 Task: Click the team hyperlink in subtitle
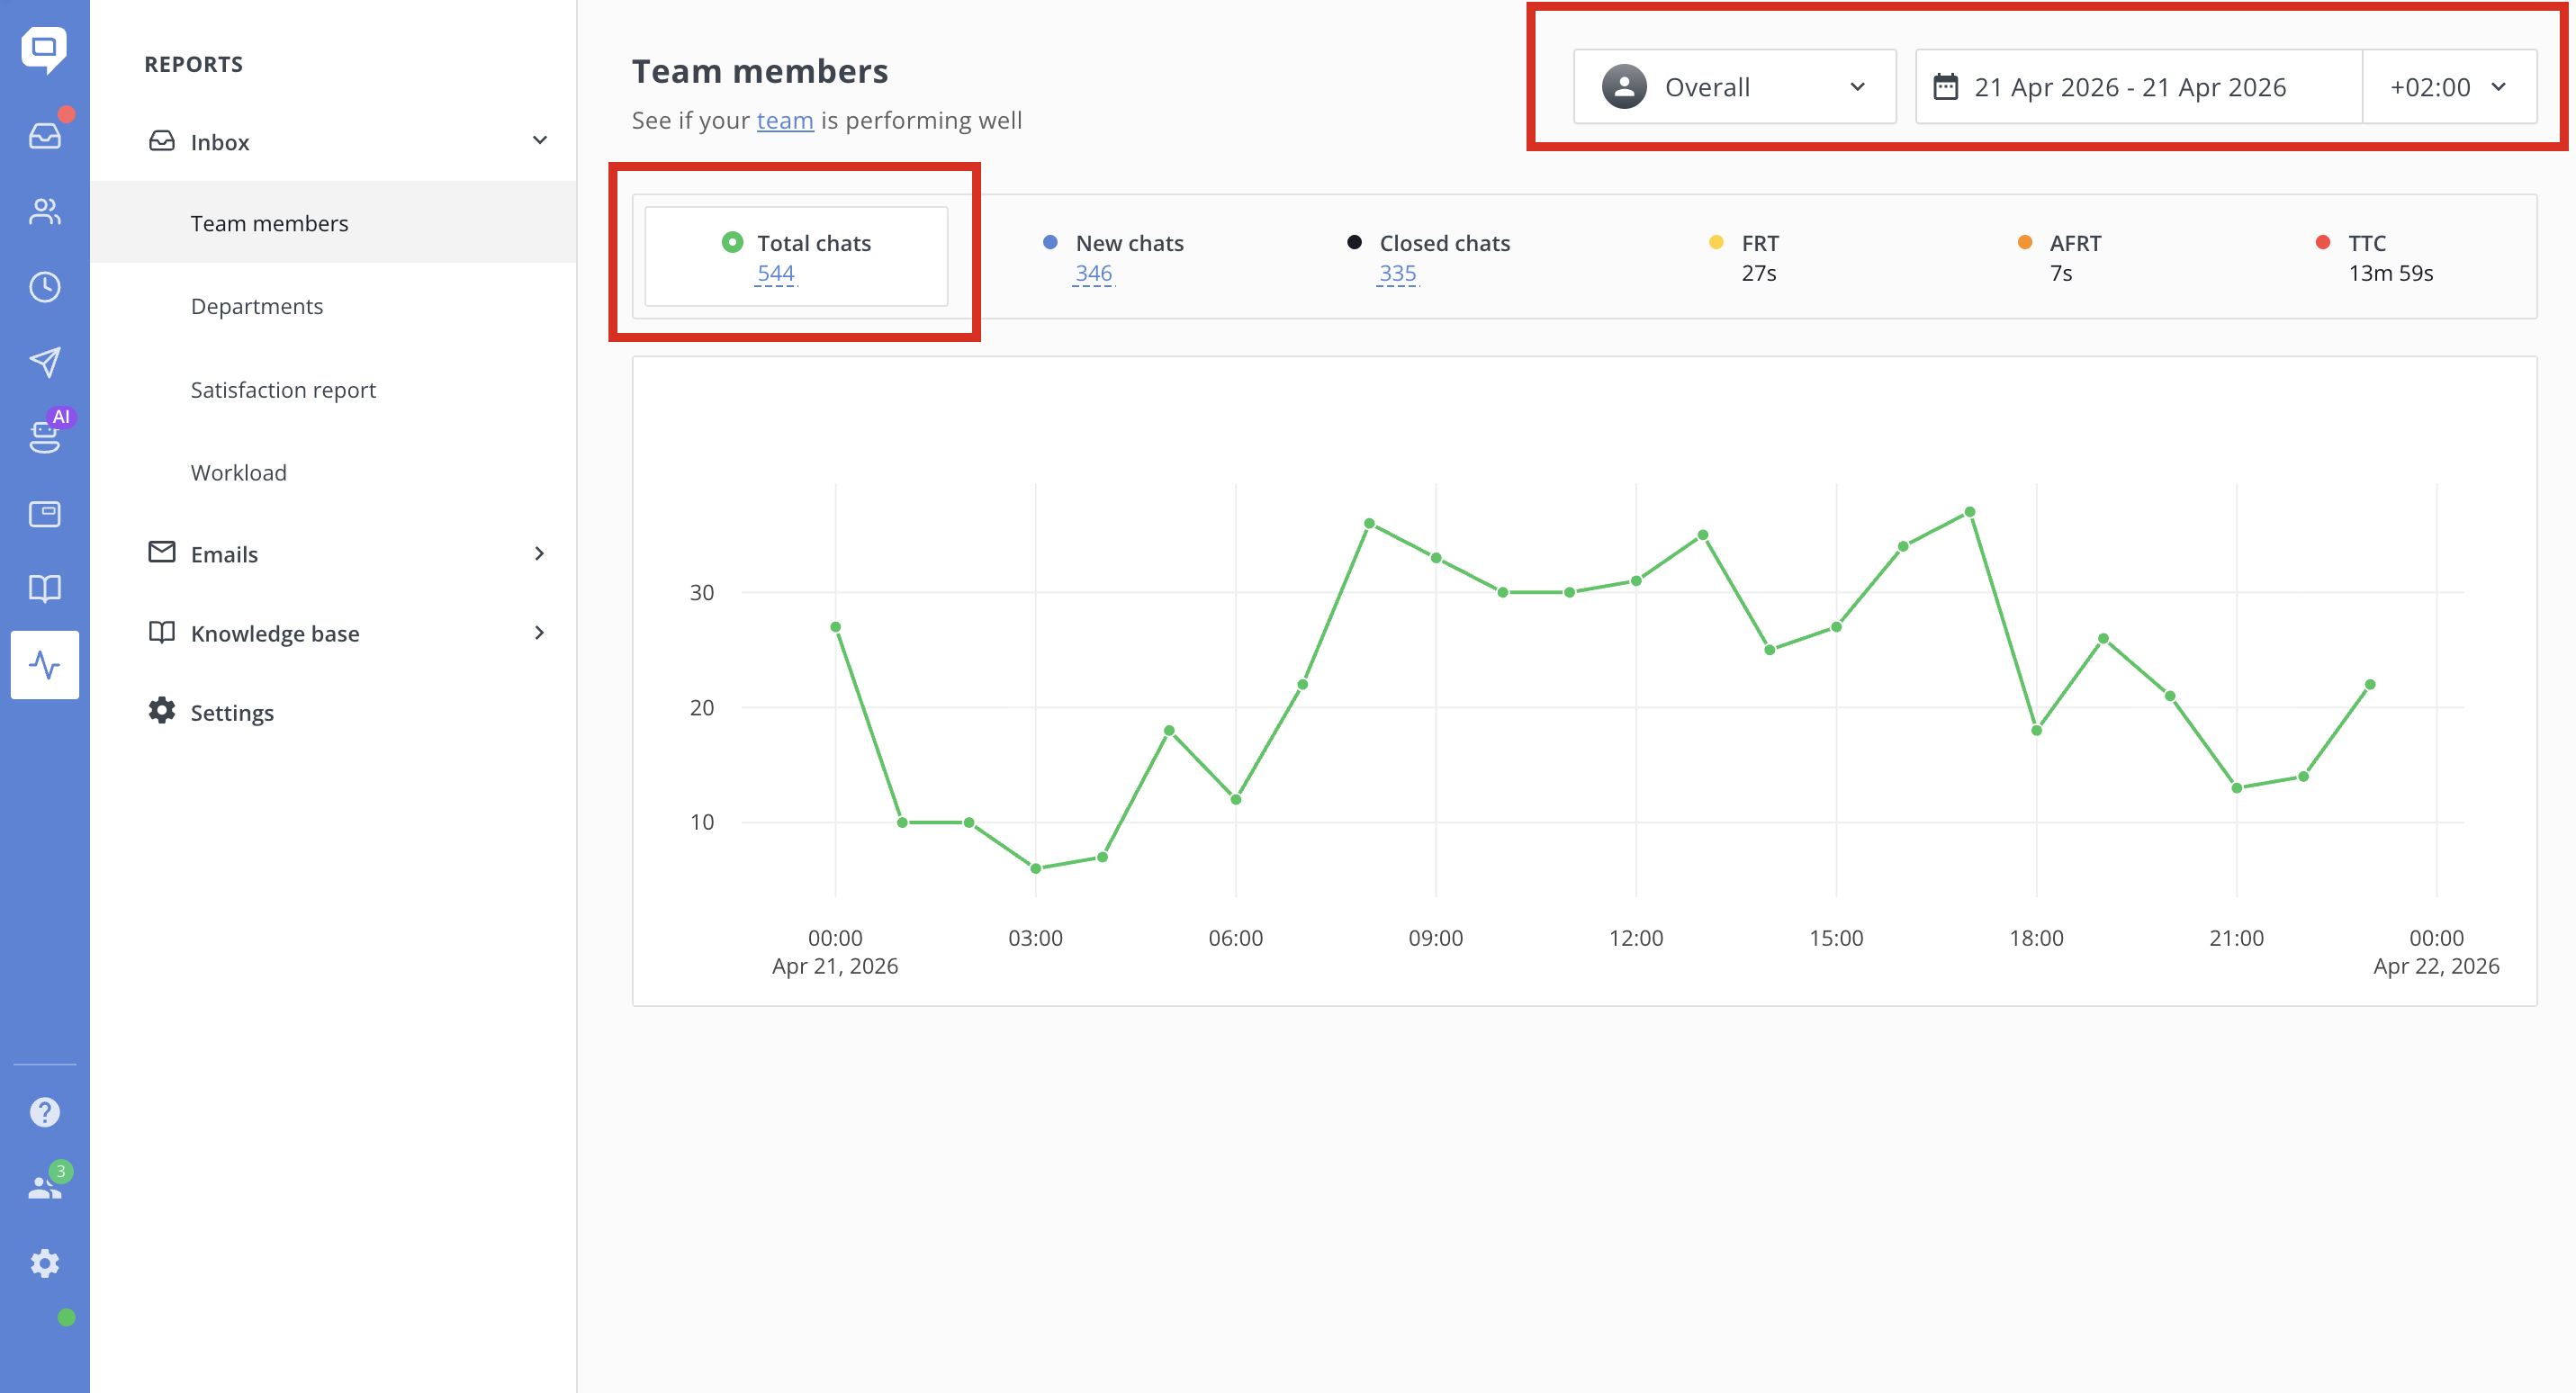[784, 121]
